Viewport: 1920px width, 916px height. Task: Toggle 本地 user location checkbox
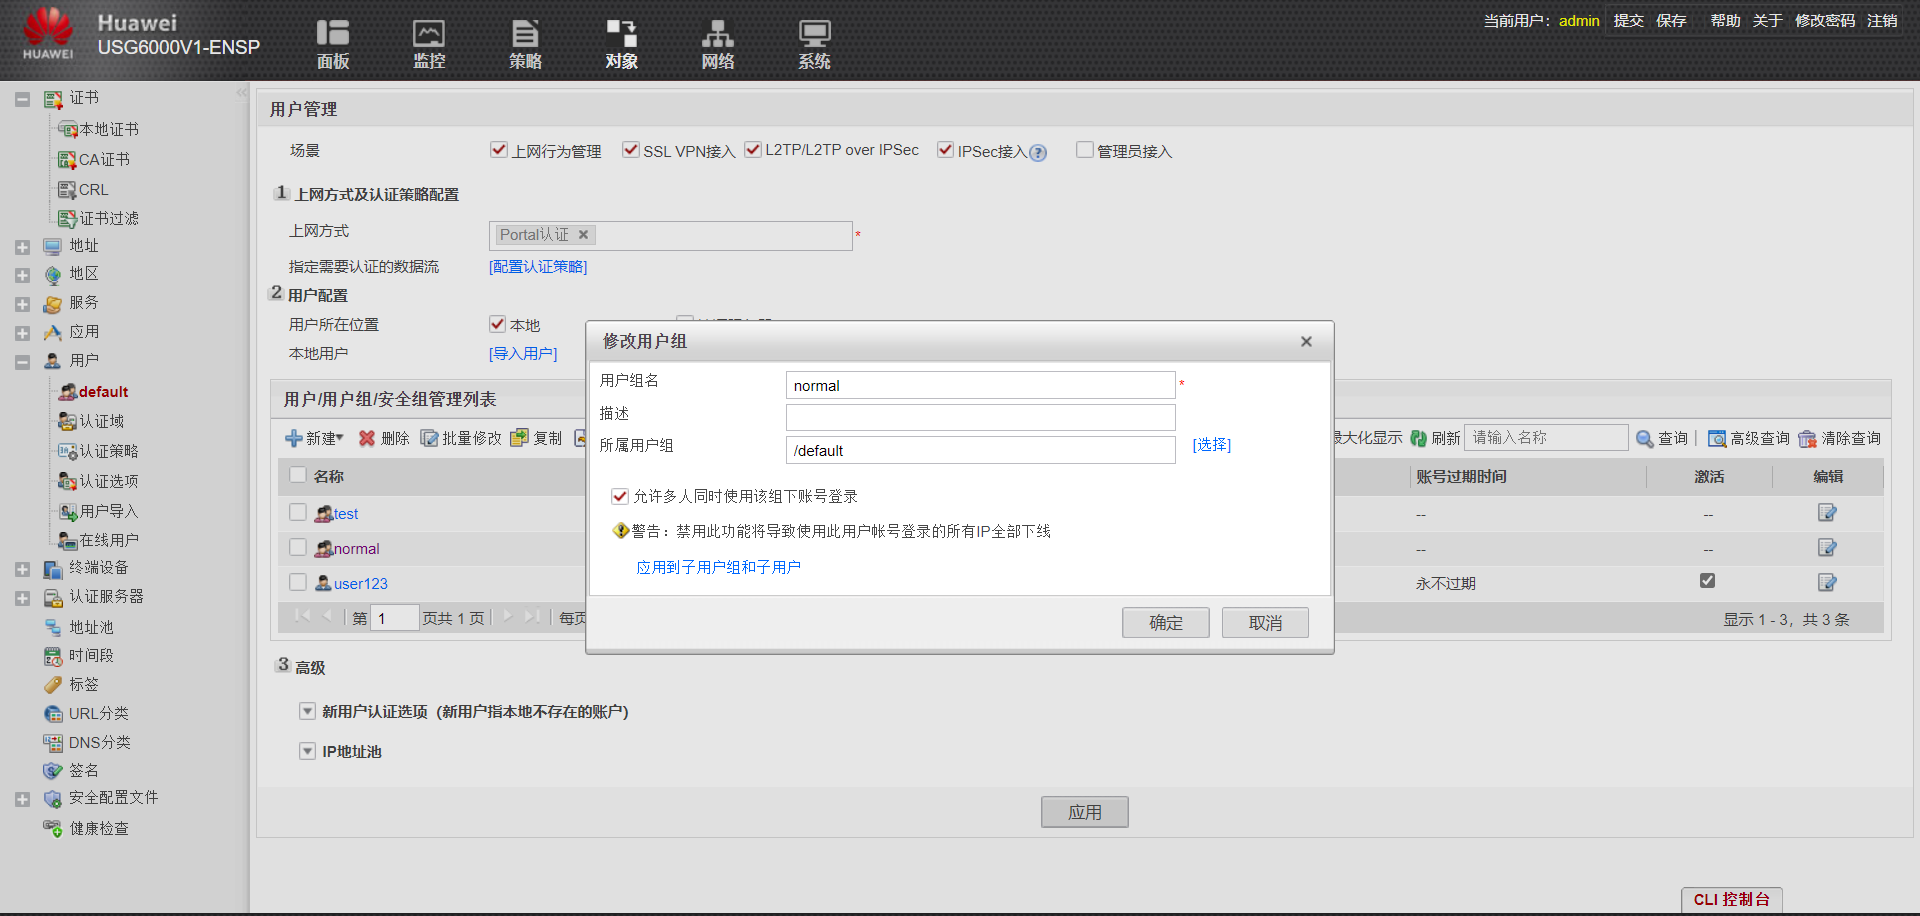[x=497, y=324]
